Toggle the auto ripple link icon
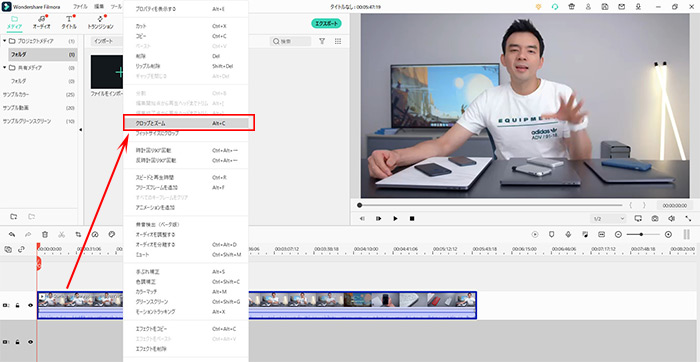This screenshot has width=700, height=362. click(x=21, y=250)
